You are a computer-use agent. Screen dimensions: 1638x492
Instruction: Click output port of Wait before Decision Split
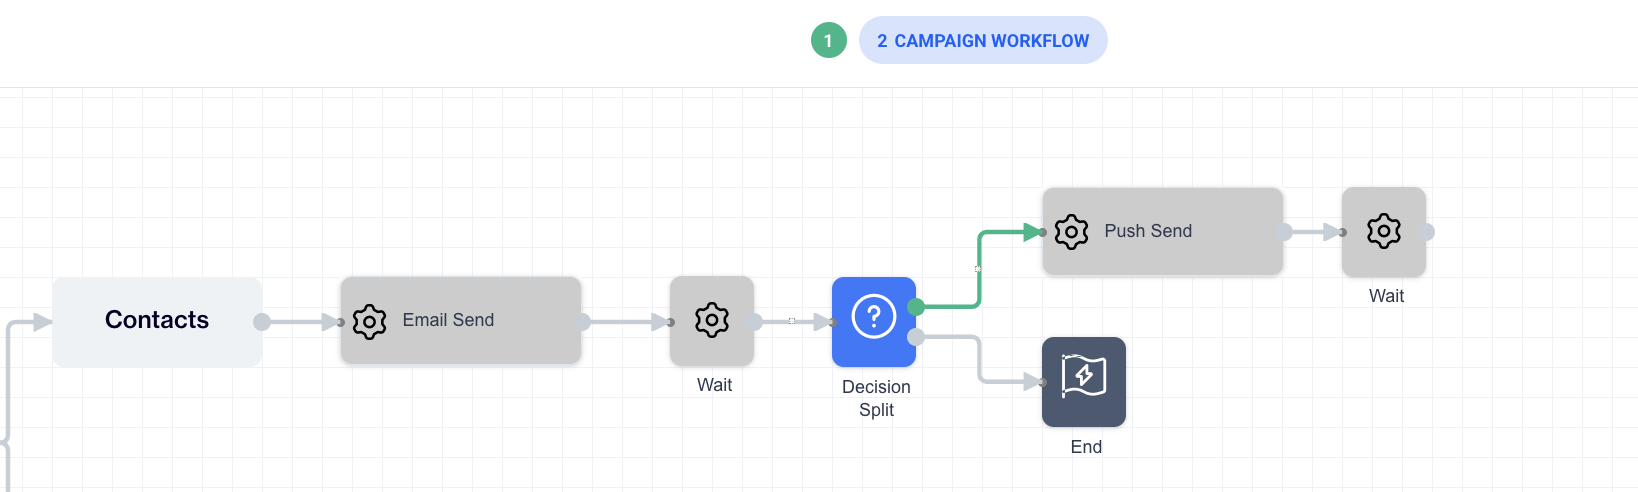[x=755, y=322]
